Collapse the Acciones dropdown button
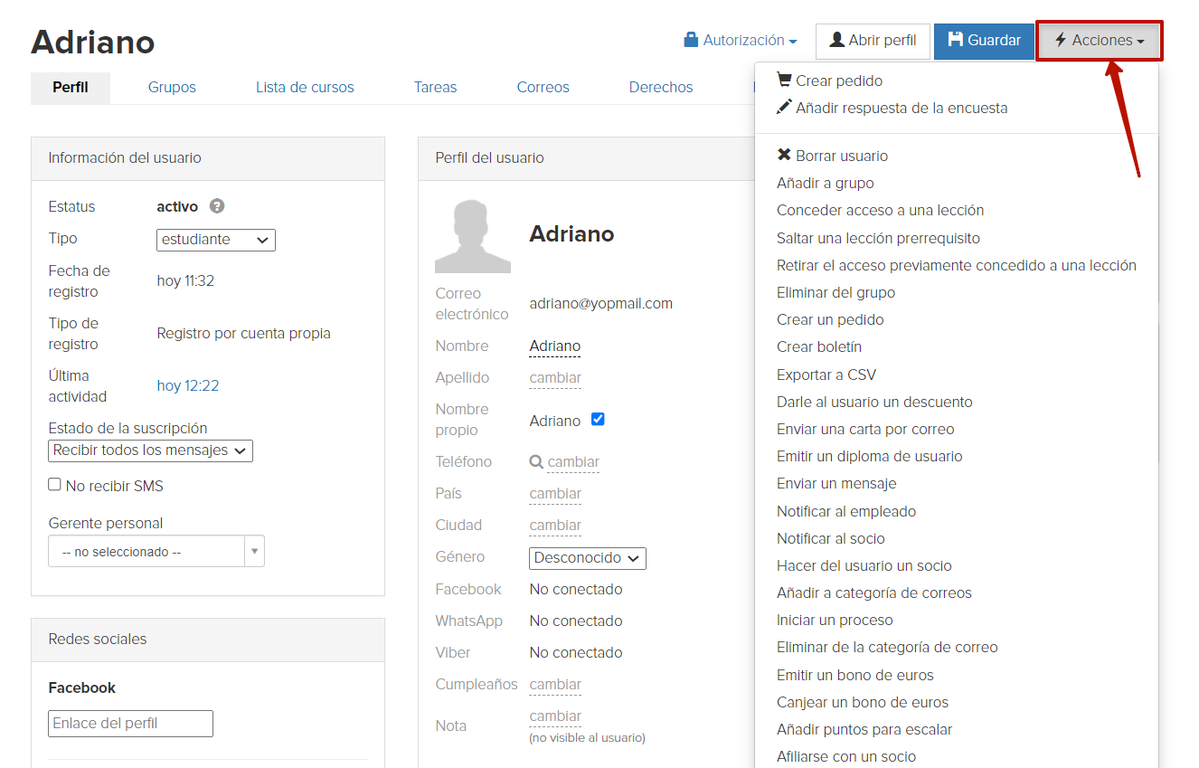Image resolution: width=1199 pixels, height=768 pixels. coord(1100,41)
